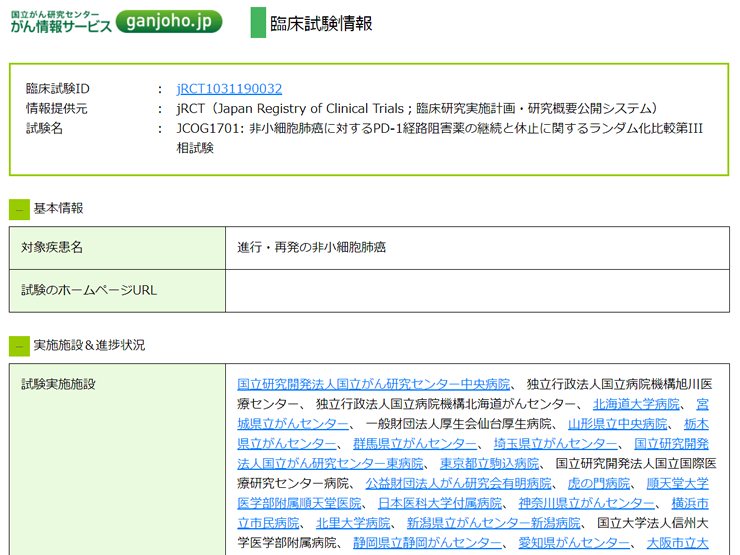
Task: Collapse the 実施施設＆進捗状況 section
Action: pyautogui.click(x=19, y=346)
